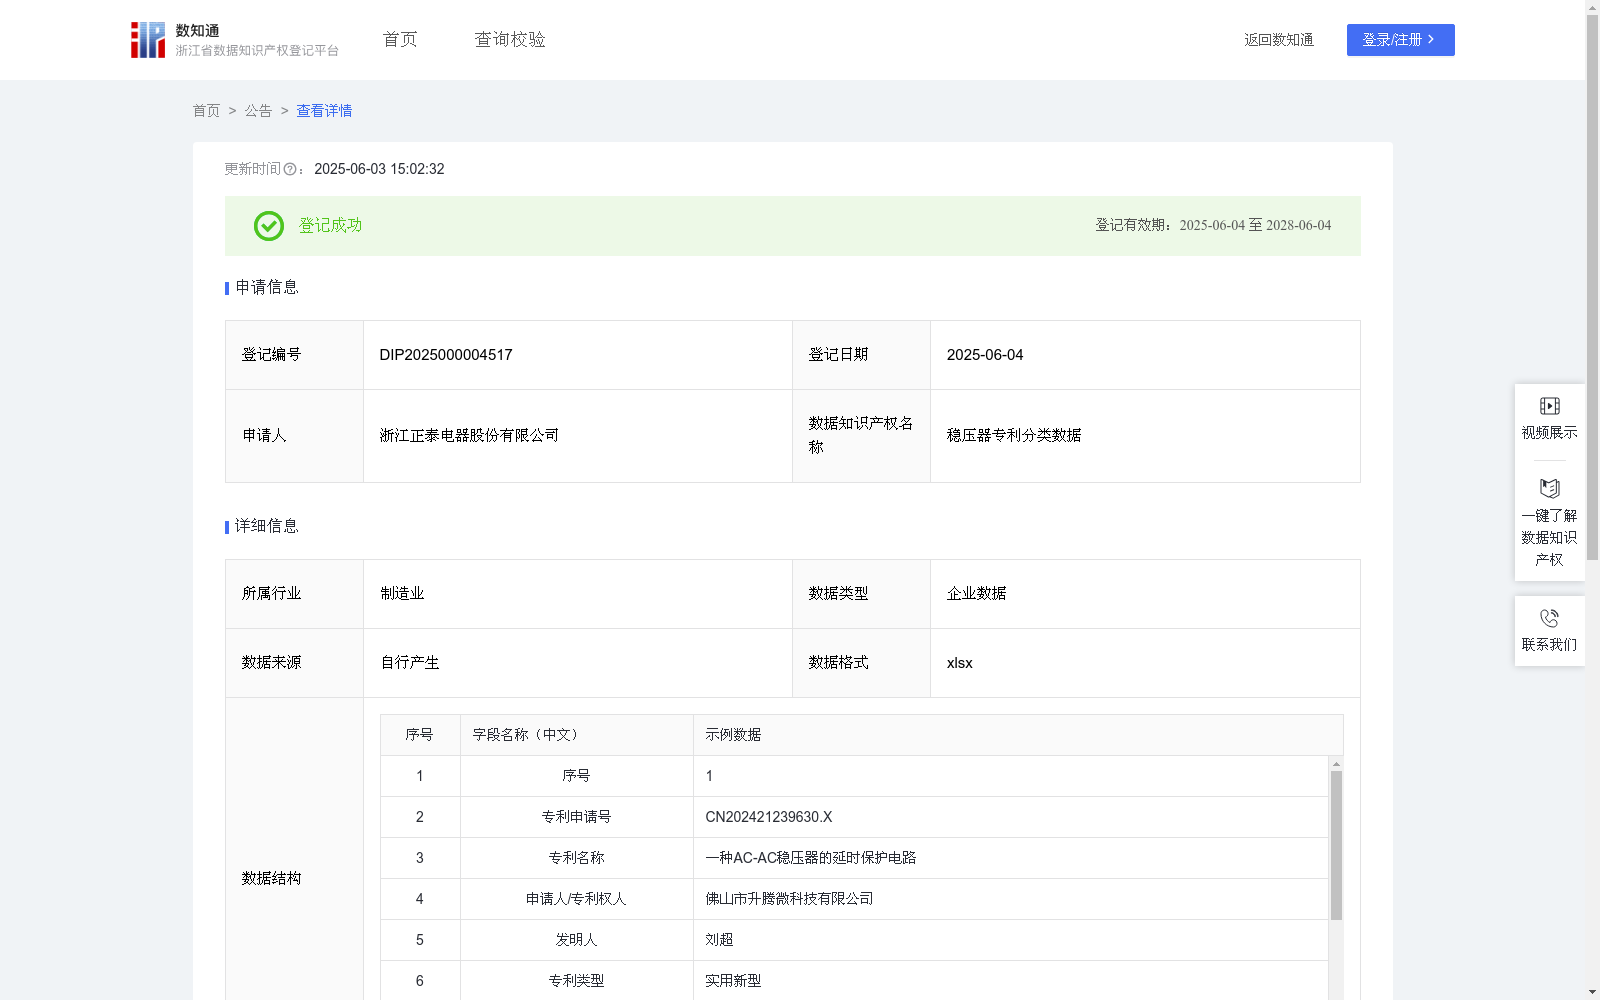Click 查看详情 breadcrumb item

point(324,111)
